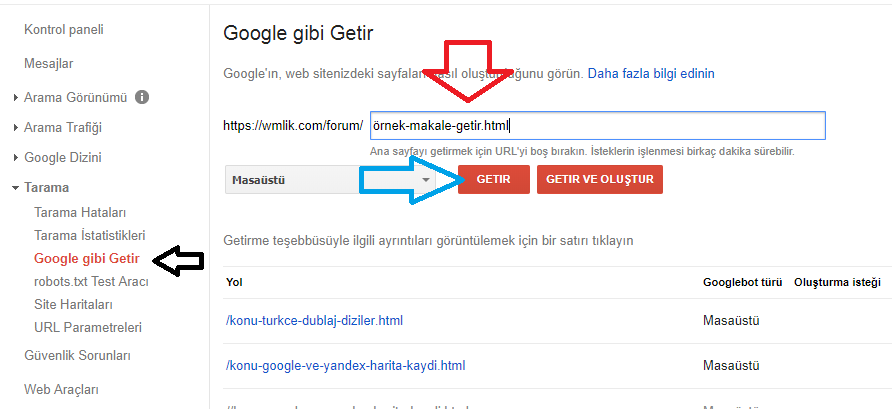The height and width of the screenshot is (409, 892).
Task: Expand the Google Dizini section
Action: [x=62, y=157]
